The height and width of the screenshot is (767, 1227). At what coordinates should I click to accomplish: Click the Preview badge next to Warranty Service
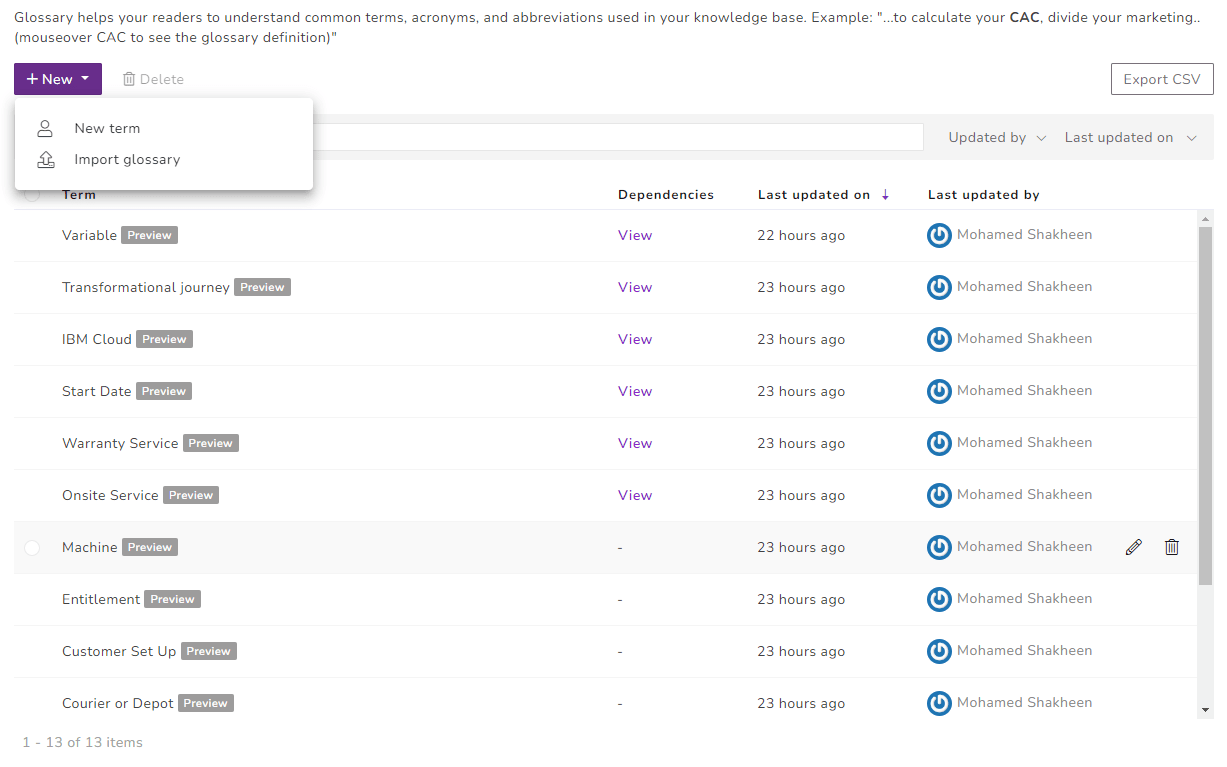[211, 443]
